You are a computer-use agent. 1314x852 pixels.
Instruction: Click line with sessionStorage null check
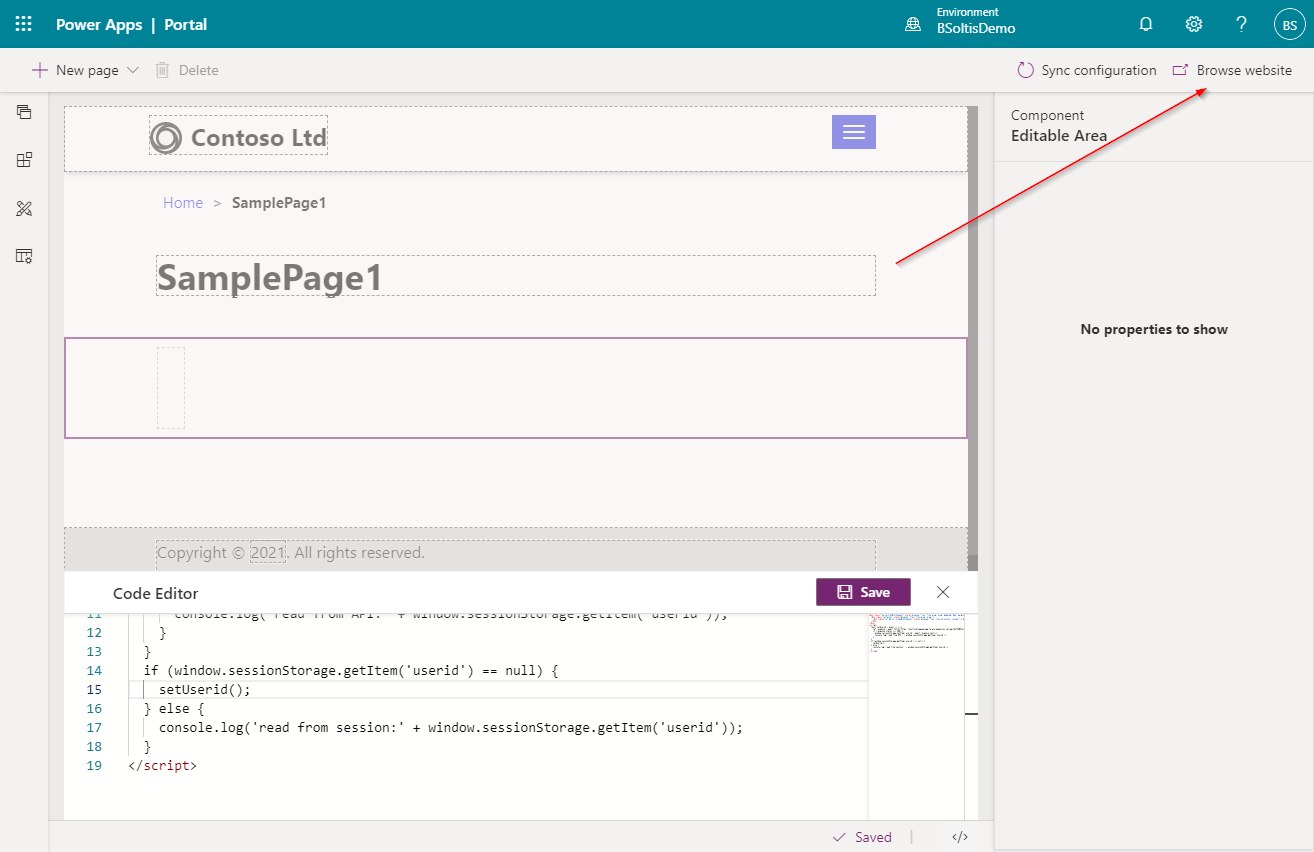350,671
